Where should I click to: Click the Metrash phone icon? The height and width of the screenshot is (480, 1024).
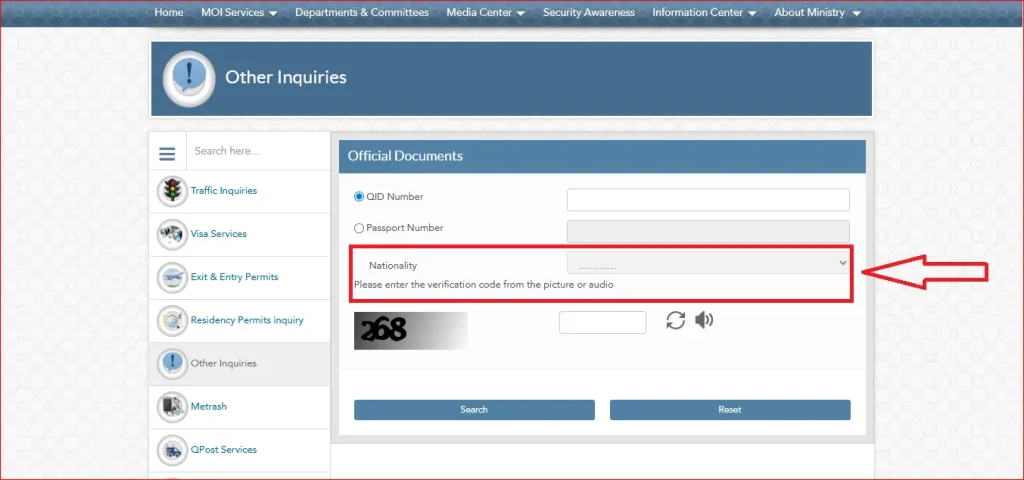[x=172, y=407]
